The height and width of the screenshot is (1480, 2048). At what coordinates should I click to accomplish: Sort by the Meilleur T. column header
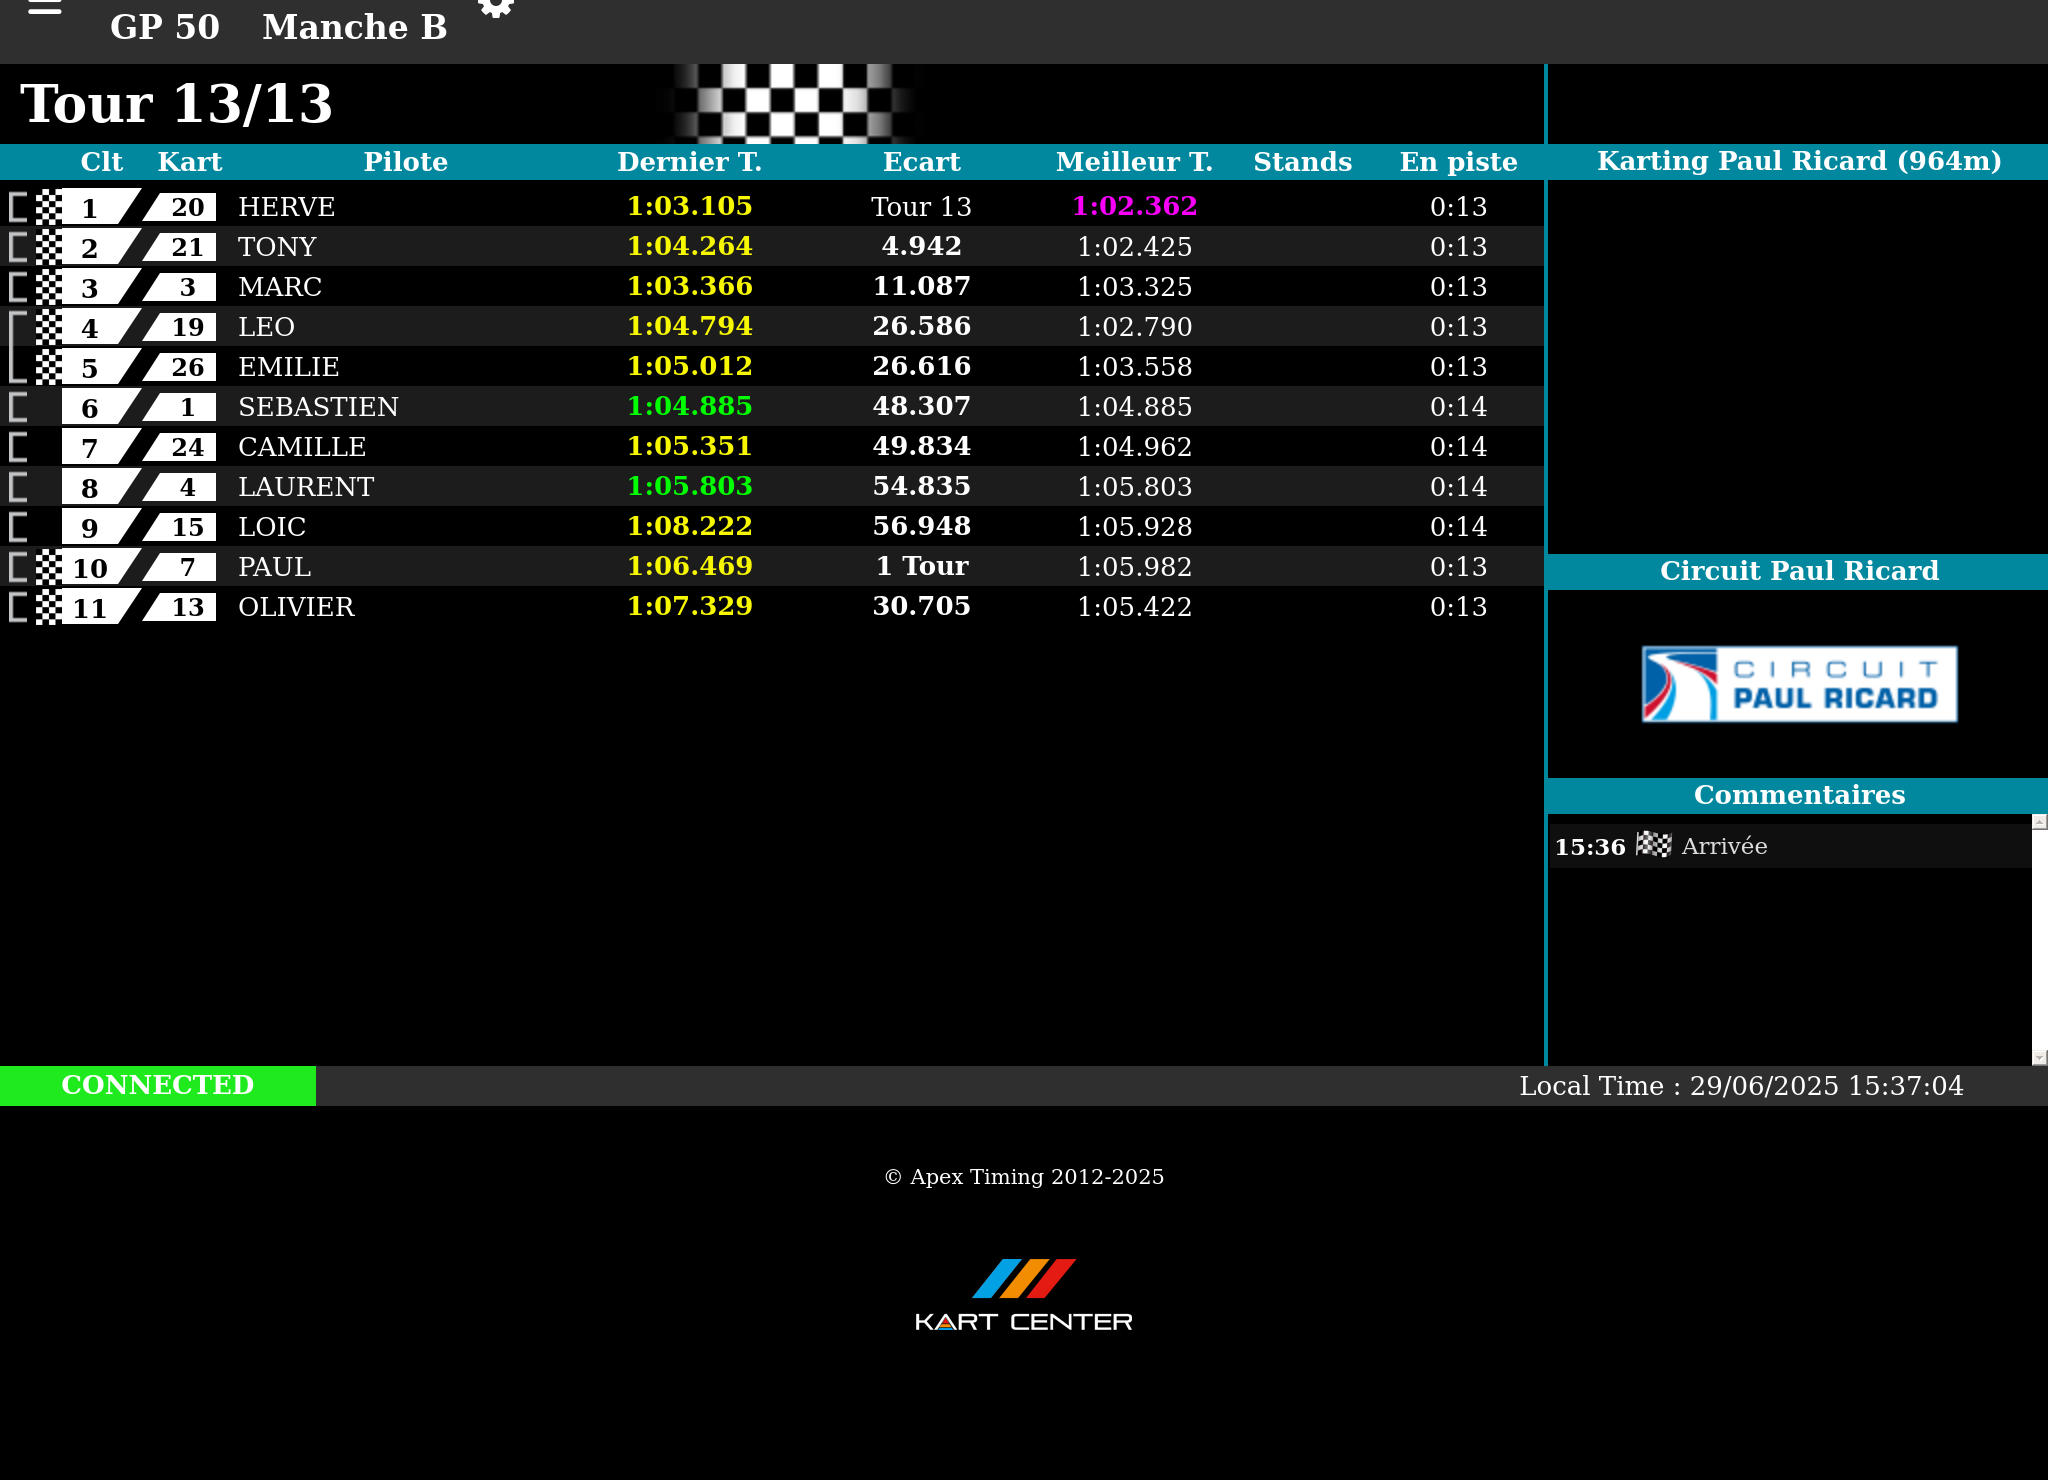coord(1134,162)
